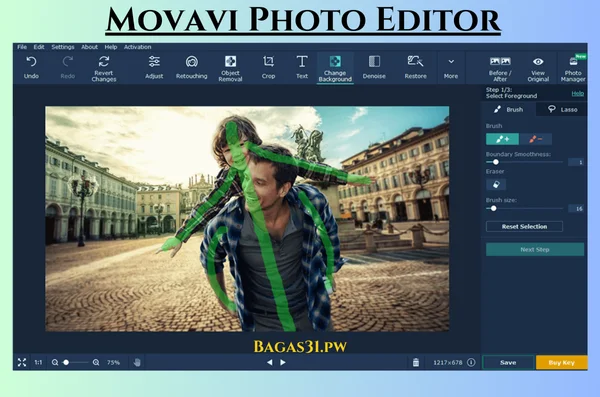The height and width of the screenshot is (397, 600).
Task: Switch to the Lasso tab
Action: [x=562, y=109]
